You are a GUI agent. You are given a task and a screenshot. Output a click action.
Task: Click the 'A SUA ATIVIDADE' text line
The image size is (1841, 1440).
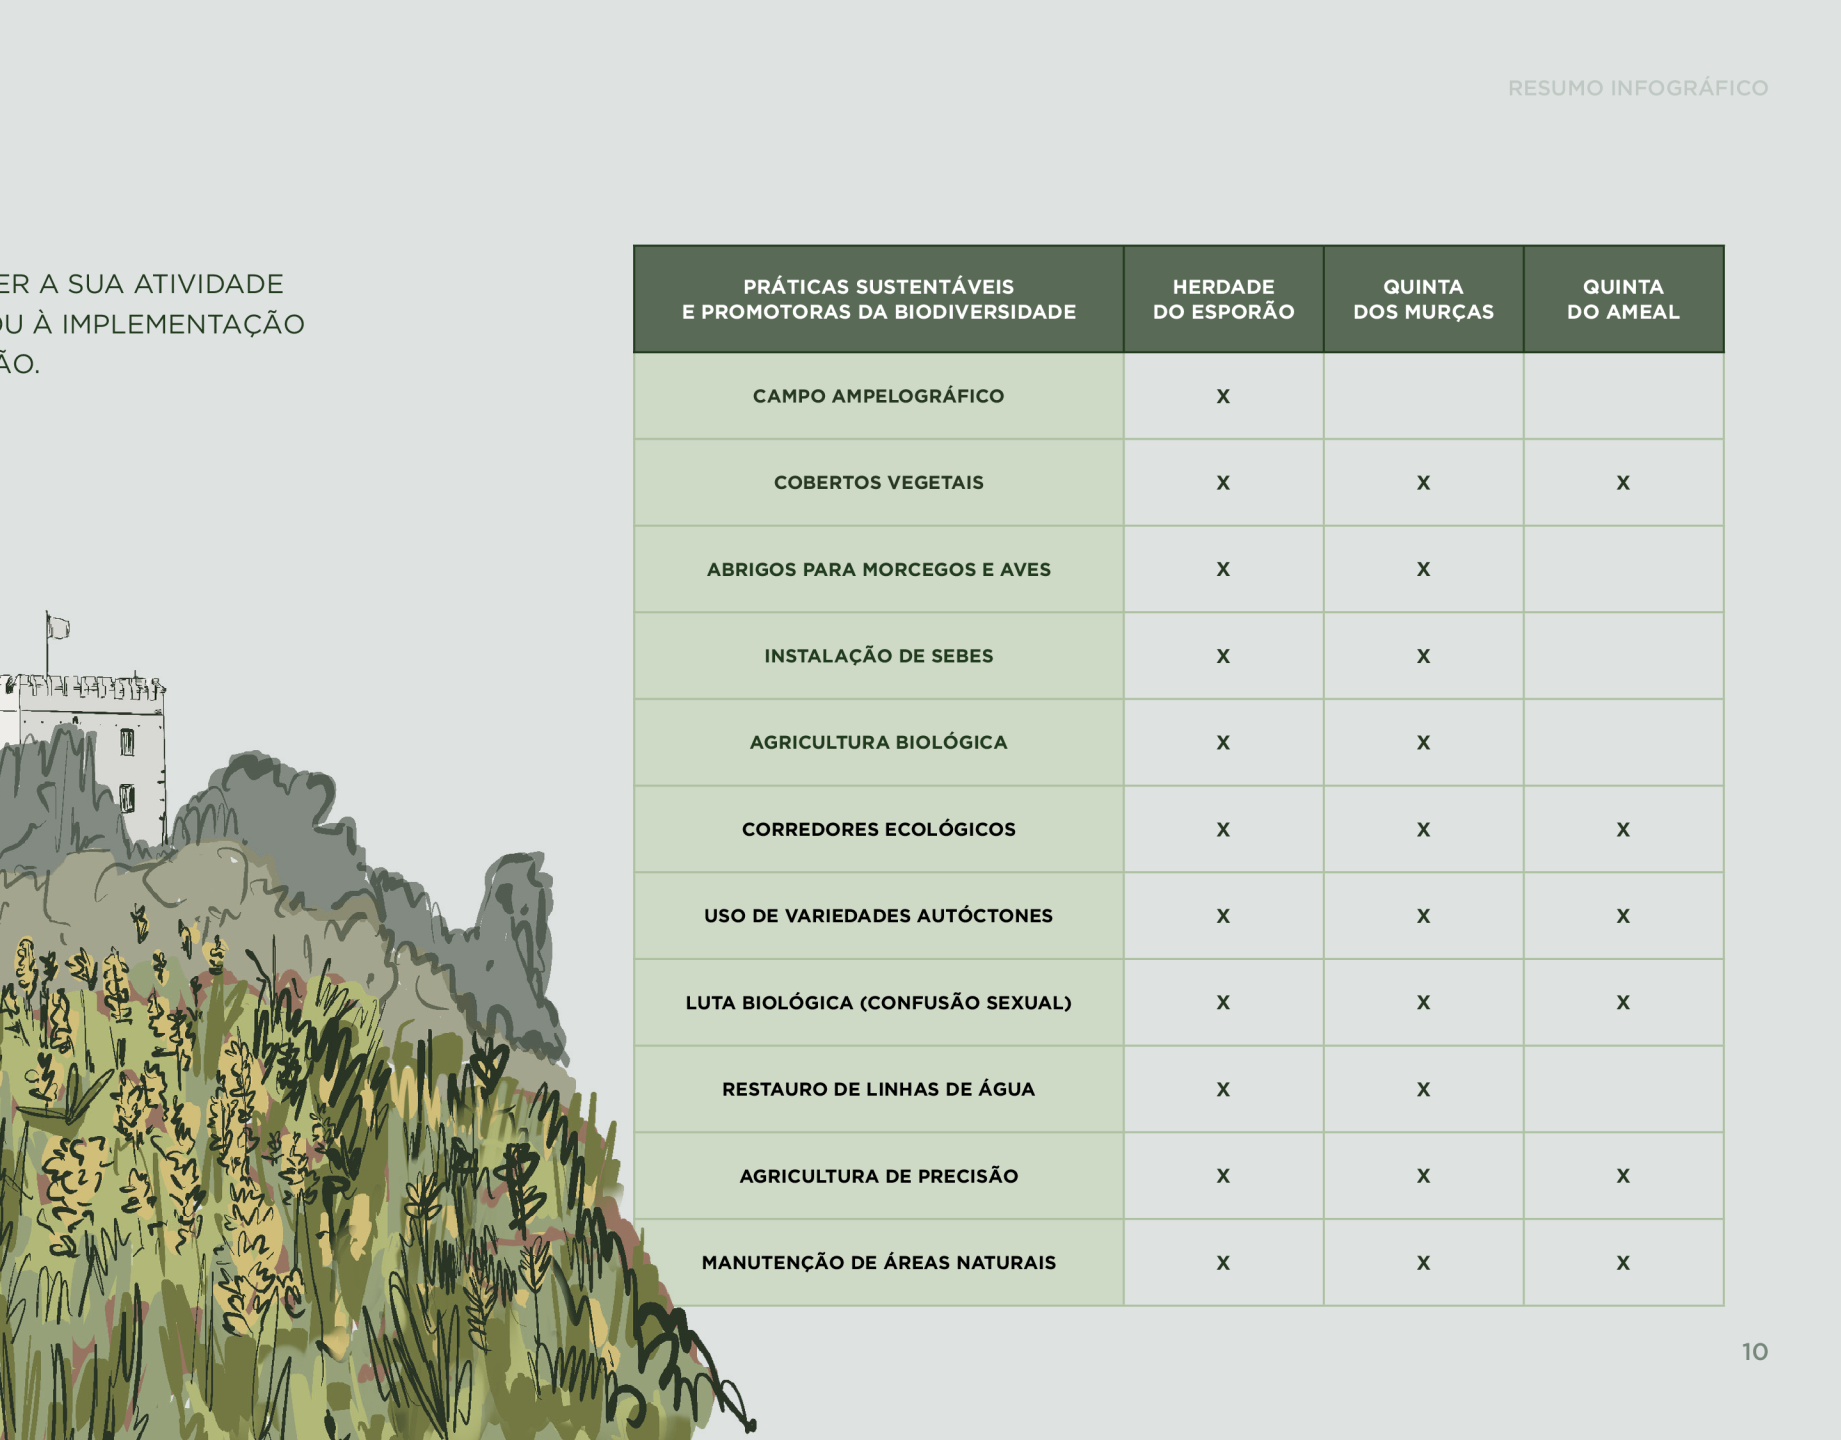click(161, 284)
